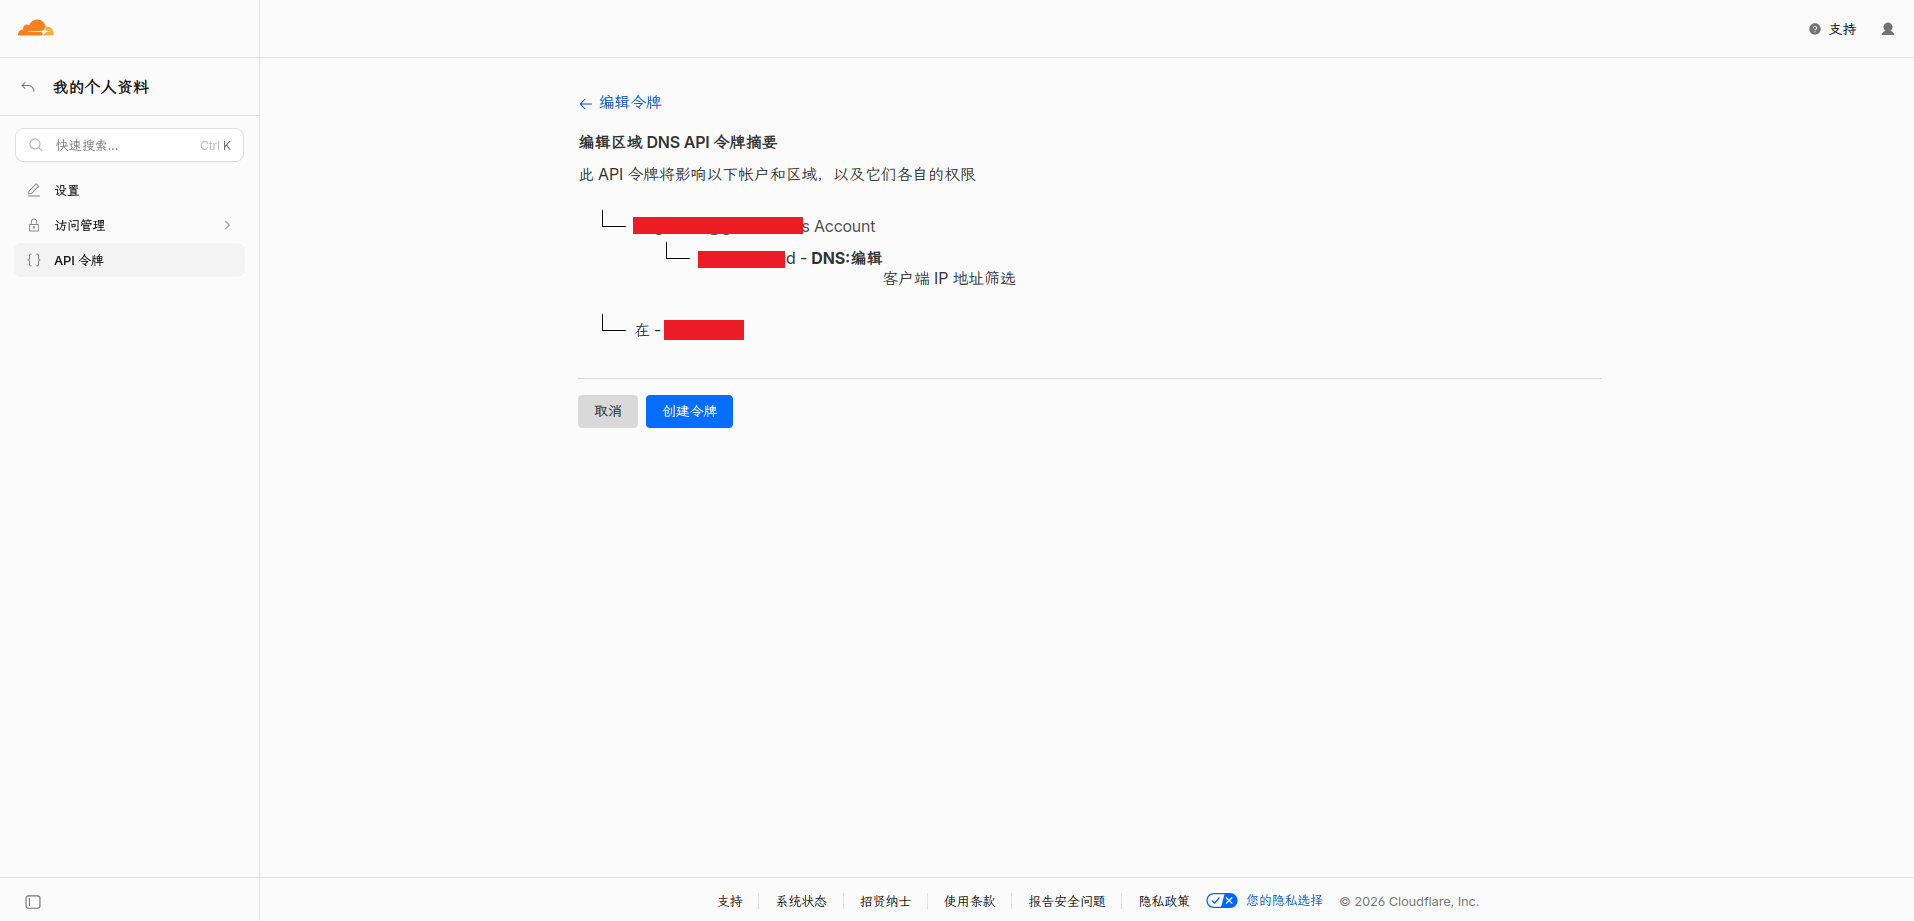Image resolution: width=1914 pixels, height=921 pixels.
Task: Click the 取消 button
Action: tap(608, 411)
